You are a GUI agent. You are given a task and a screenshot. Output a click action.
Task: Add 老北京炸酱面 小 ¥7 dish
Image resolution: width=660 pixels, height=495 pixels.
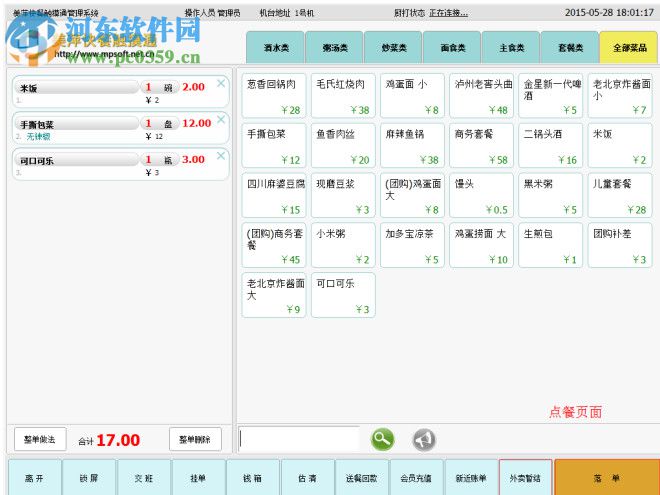(620, 96)
